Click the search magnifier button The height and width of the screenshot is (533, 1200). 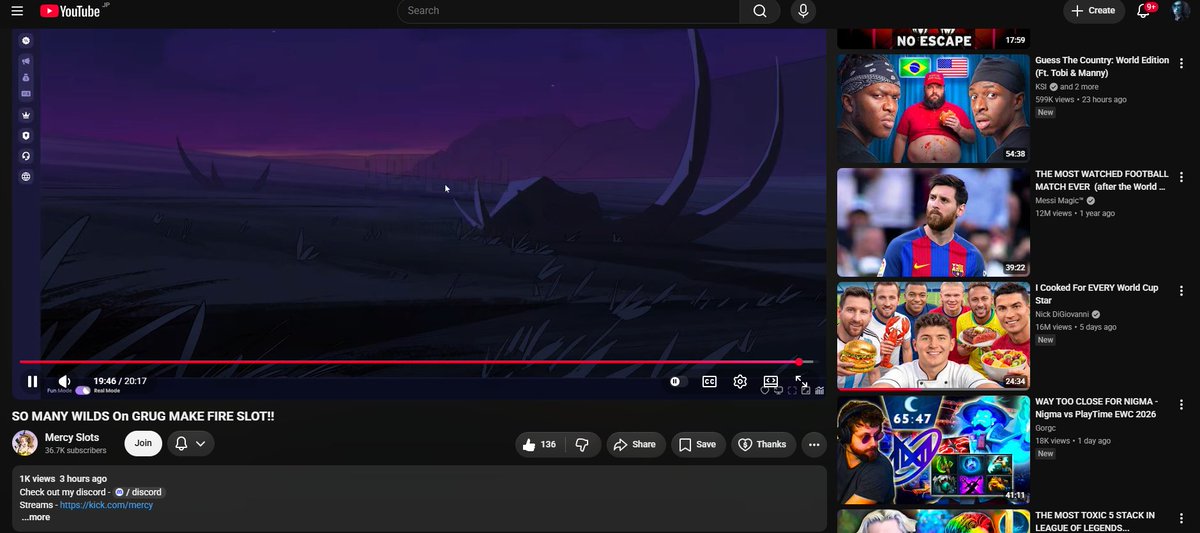(x=760, y=11)
